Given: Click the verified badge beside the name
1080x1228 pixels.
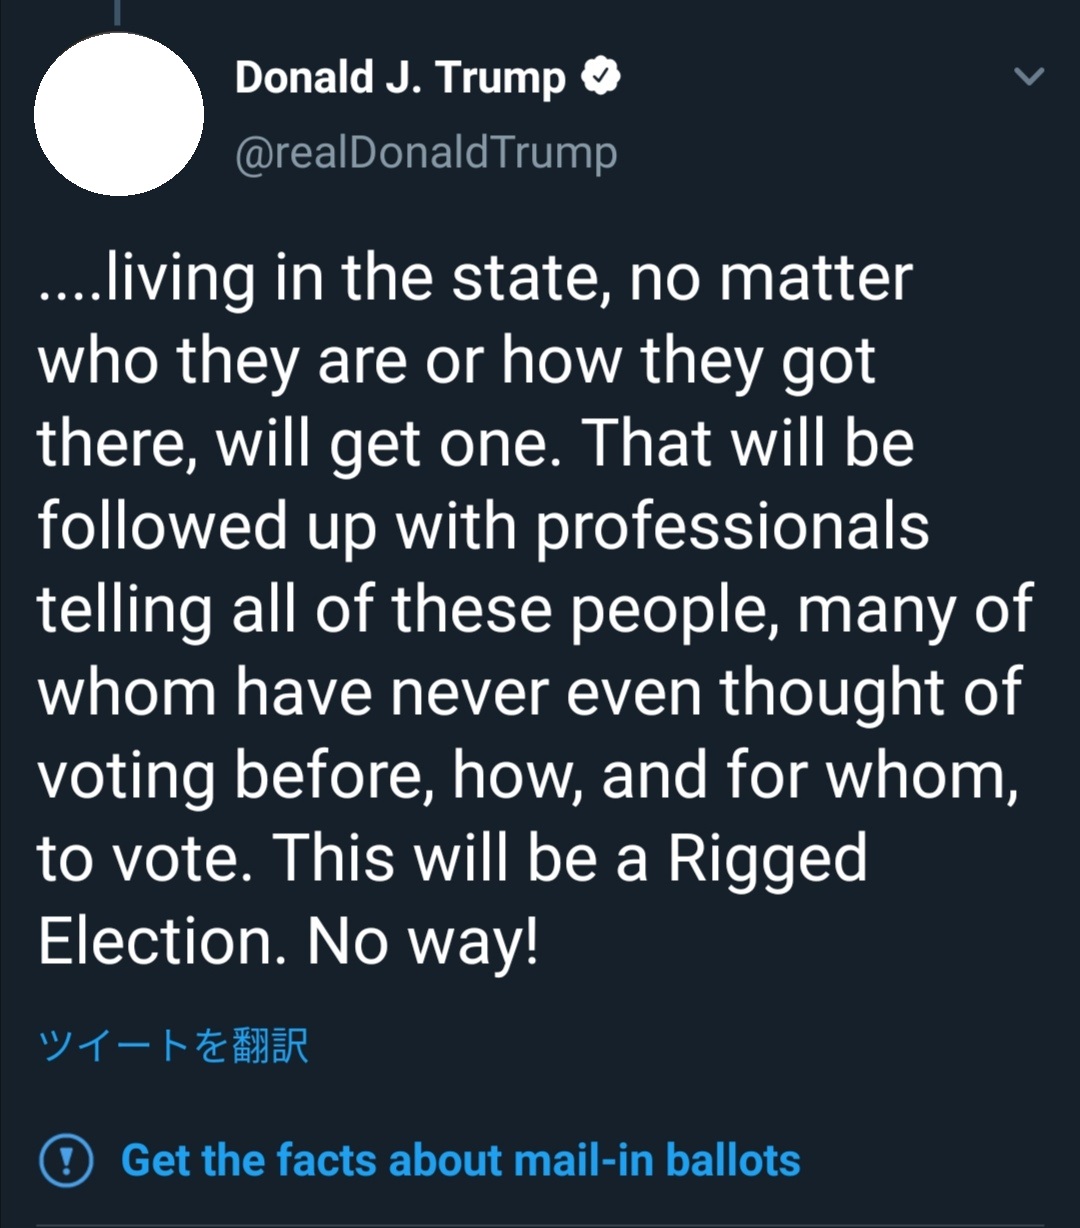Looking at the screenshot, I should 602,77.
